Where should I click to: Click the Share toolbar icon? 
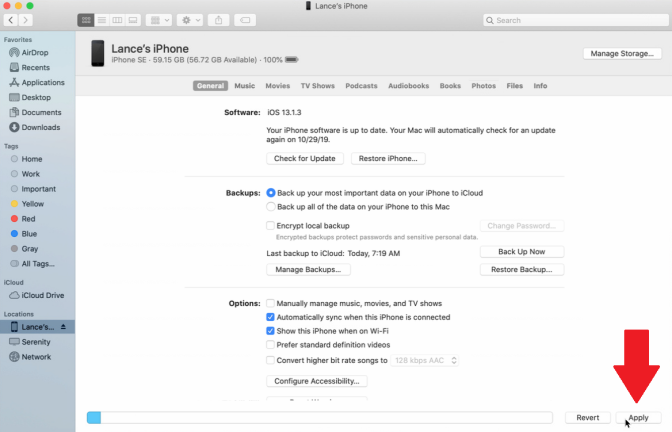(219, 20)
